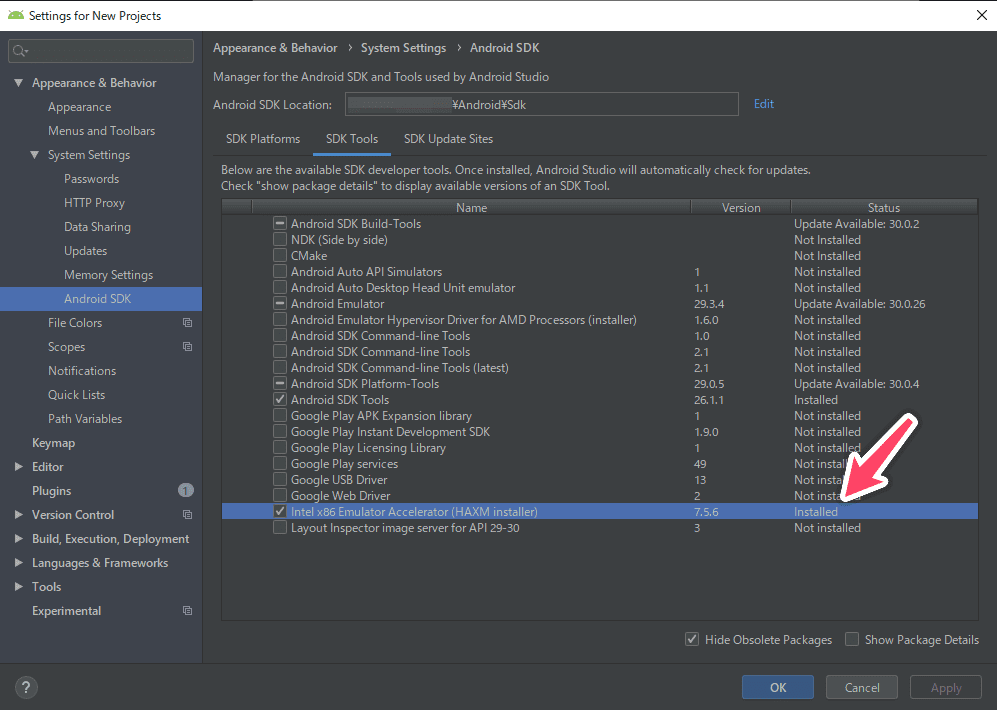
Task: Toggle the Android SDK Build-Tools checkbox
Action: (x=280, y=224)
